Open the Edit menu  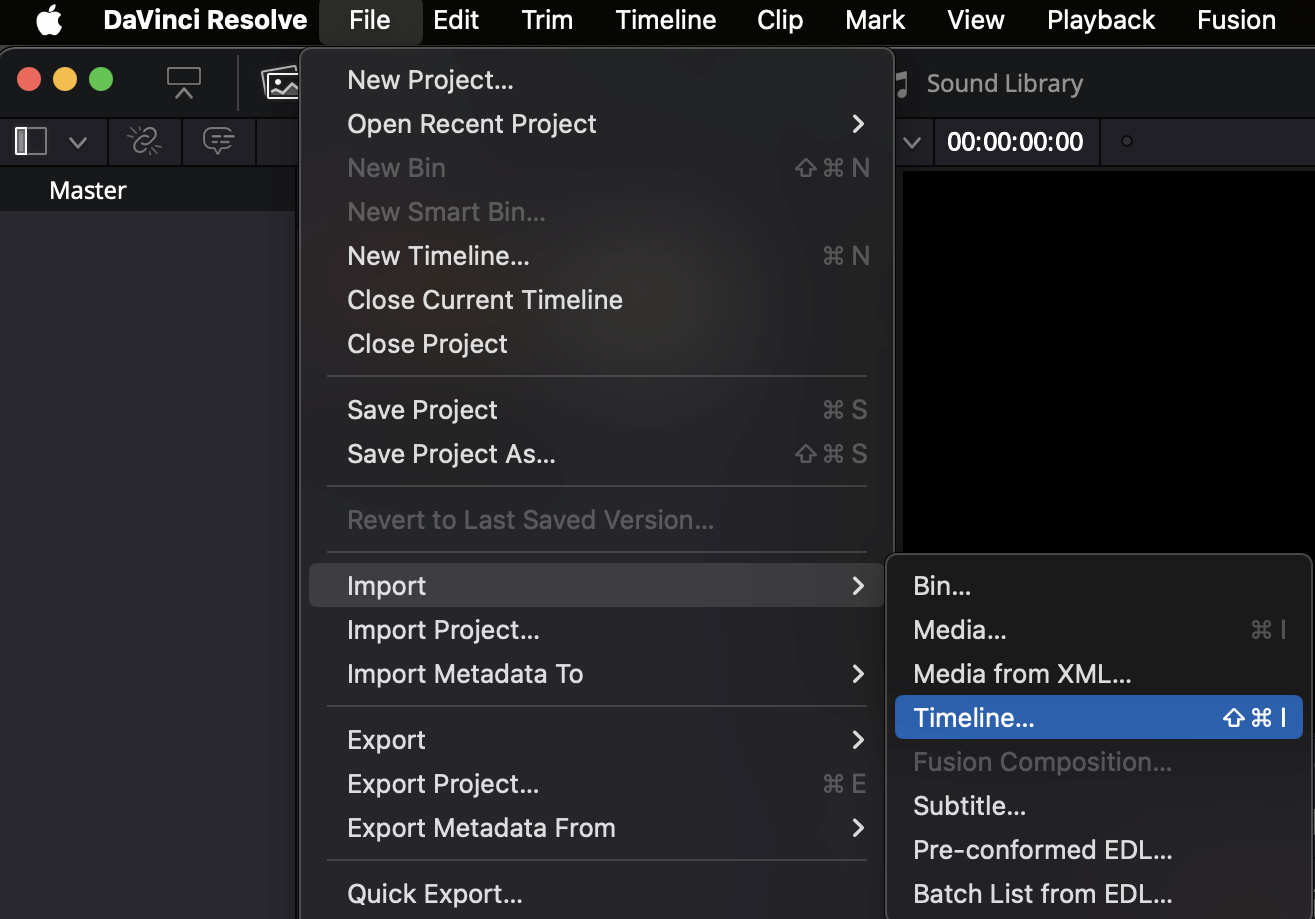coord(456,20)
